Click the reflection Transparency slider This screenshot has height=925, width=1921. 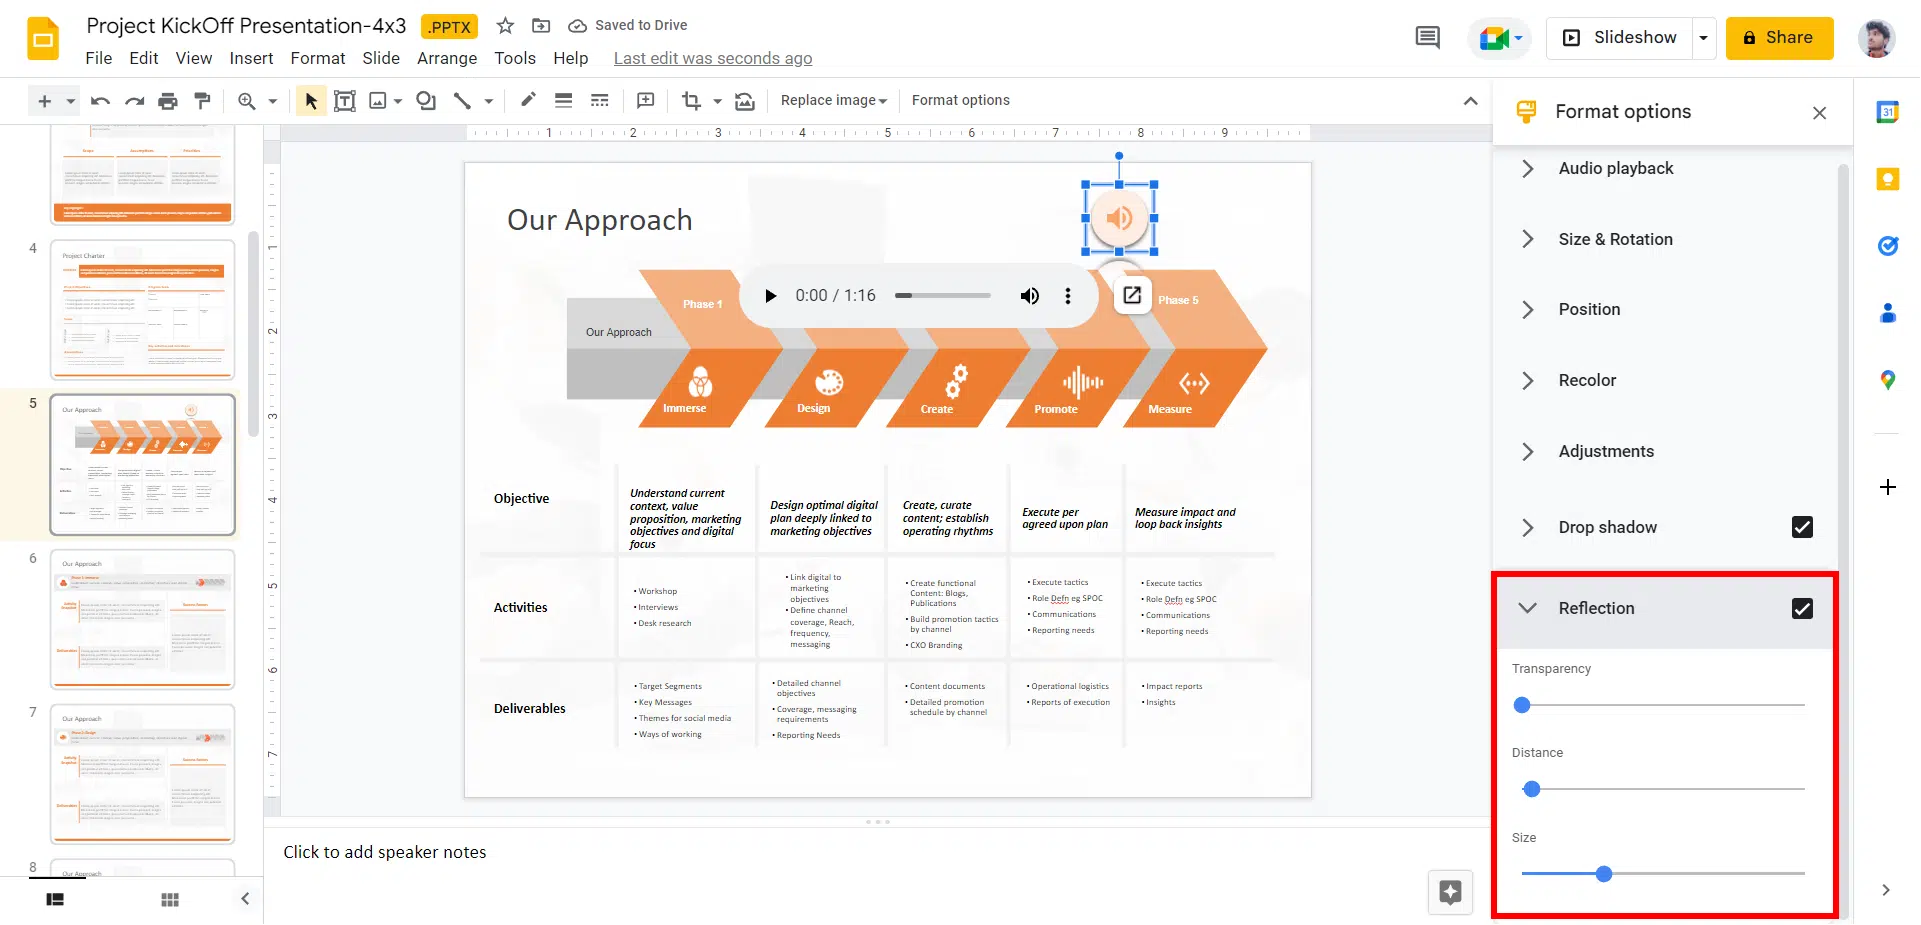click(1662, 705)
